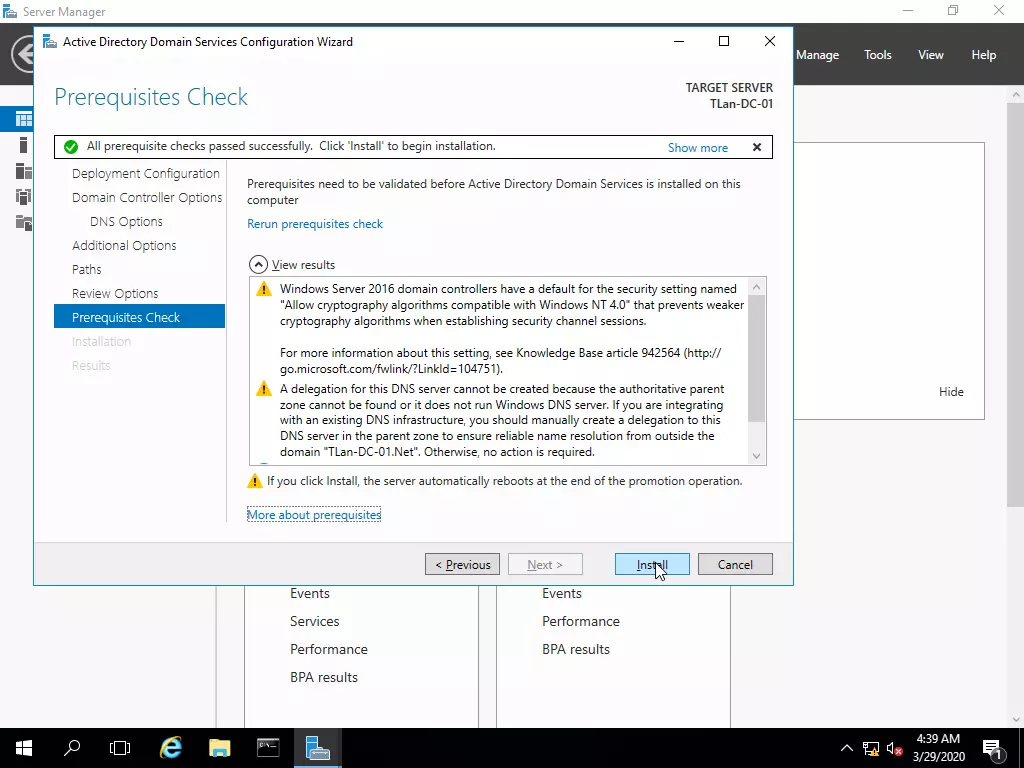This screenshot has width=1024, height=768.
Task: Select DNS Options step
Action: click(126, 221)
